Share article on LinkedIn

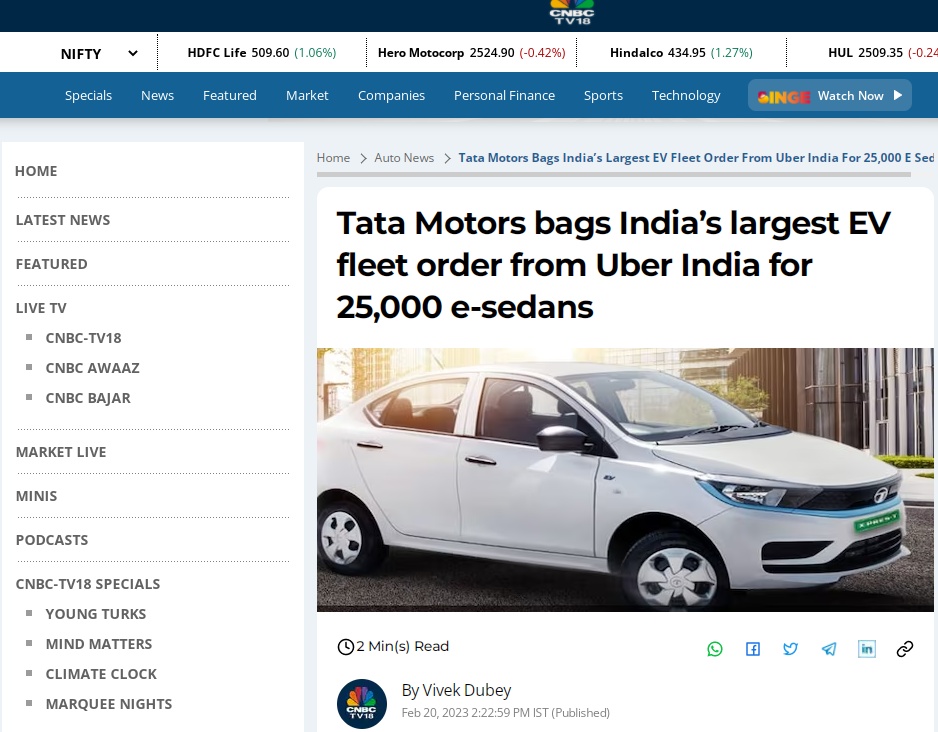coord(867,649)
